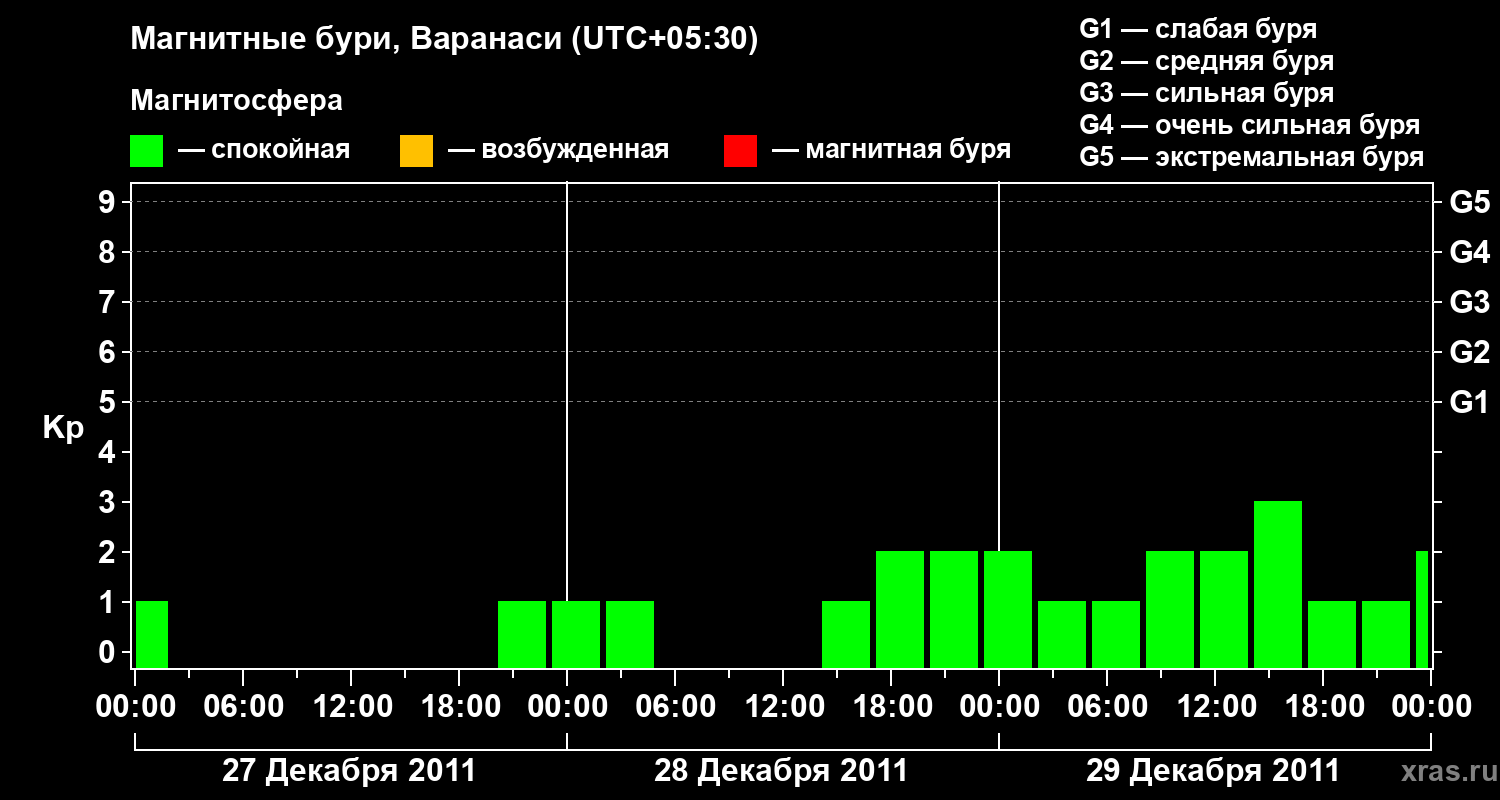
Task: Click the '18:00' tick label of 28 December
Action: 891,707
